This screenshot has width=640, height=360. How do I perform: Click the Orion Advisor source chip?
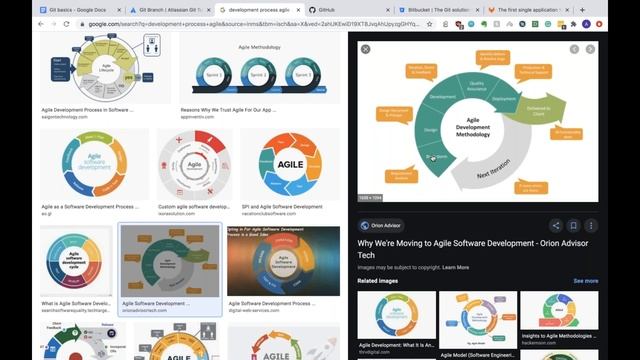click(x=381, y=225)
